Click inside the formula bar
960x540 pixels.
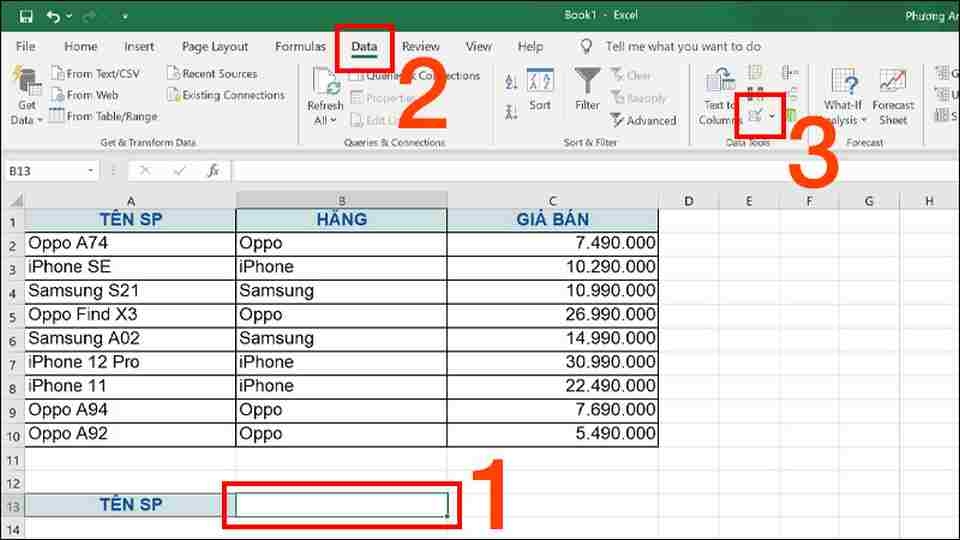pos(594,171)
